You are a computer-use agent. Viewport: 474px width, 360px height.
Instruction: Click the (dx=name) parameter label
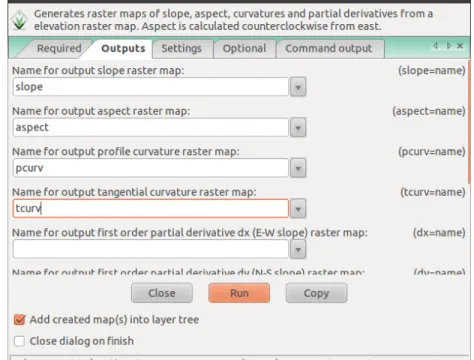(439, 232)
